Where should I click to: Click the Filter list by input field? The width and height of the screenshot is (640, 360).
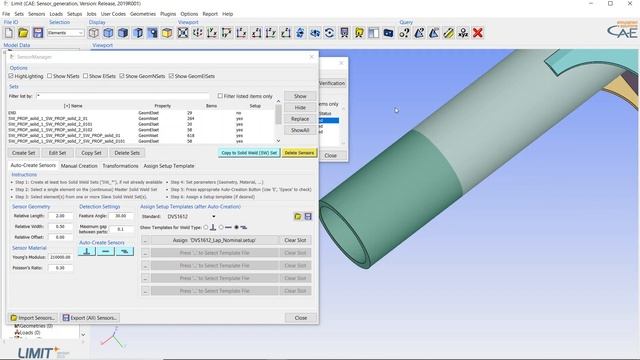(x=122, y=96)
